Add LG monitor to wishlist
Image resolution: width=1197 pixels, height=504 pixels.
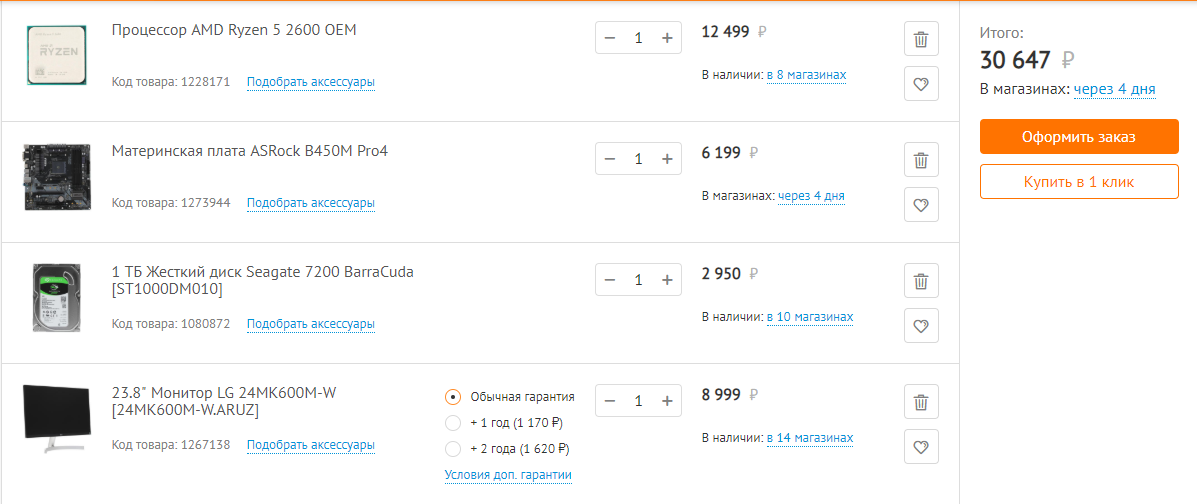click(921, 447)
